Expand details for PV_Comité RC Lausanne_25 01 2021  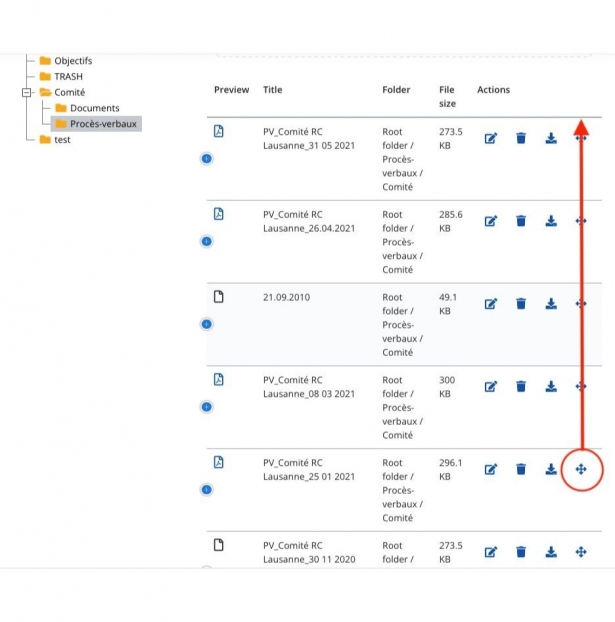click(x=206, y=489)
